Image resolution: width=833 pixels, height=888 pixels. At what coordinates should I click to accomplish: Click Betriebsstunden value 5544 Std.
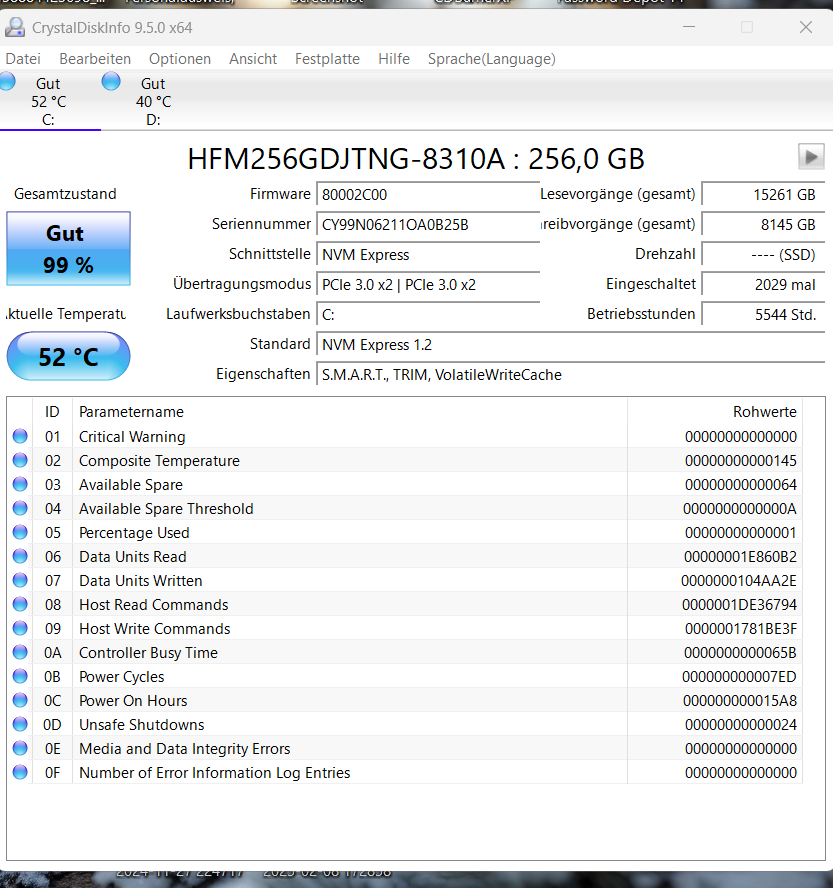click(763, 314)
